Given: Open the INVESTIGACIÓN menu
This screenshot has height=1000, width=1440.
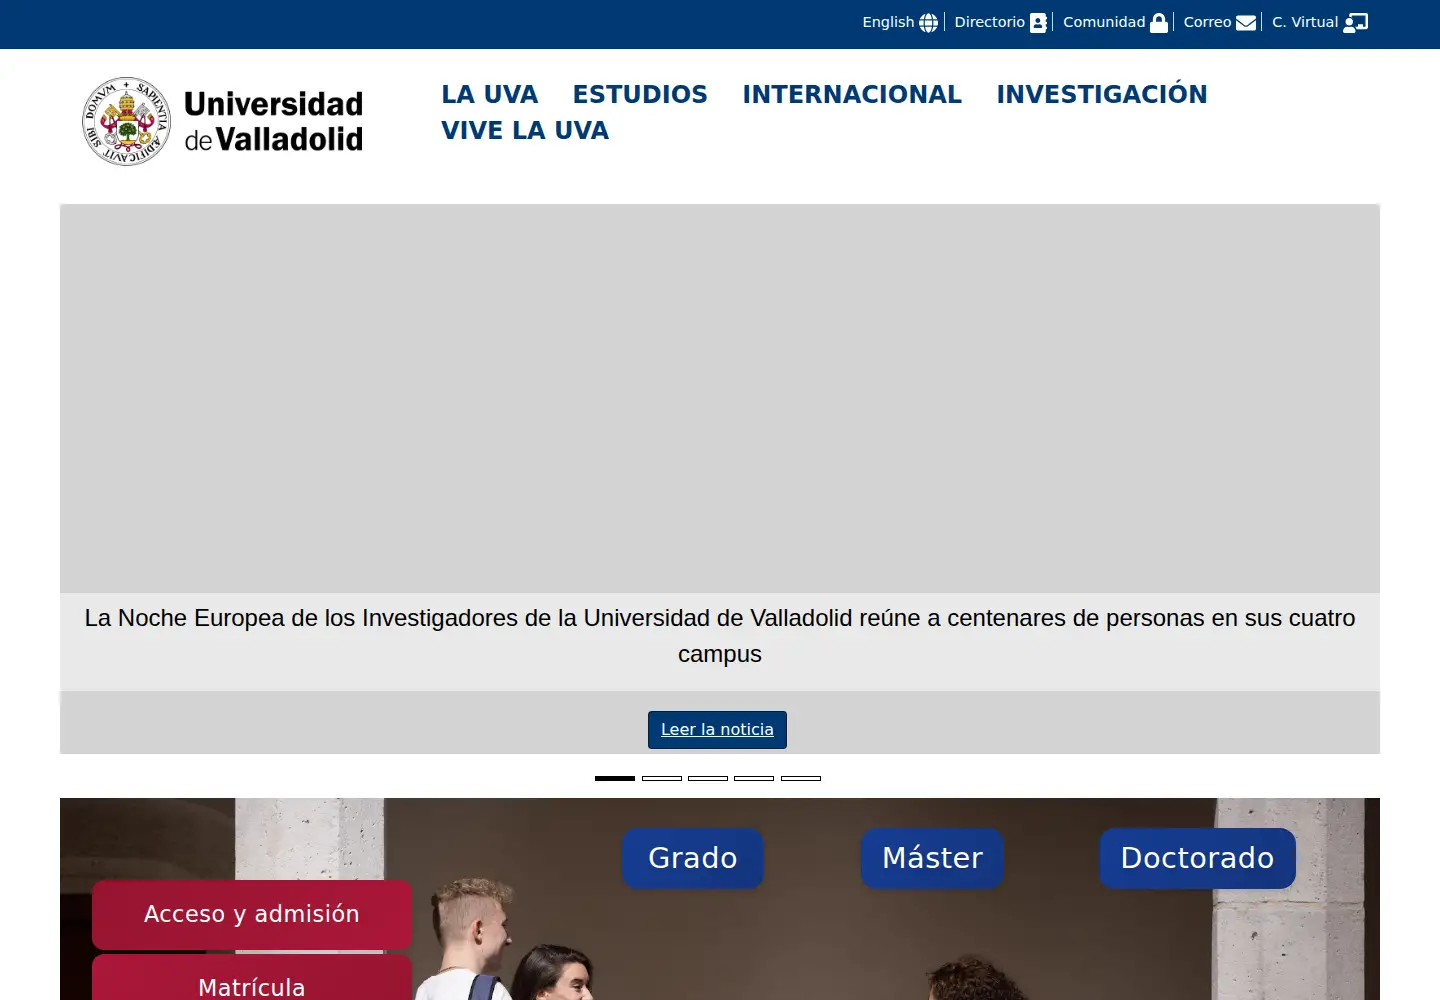Looking at the screenshot, I should pyautogui.click(x=1102, y=94).
